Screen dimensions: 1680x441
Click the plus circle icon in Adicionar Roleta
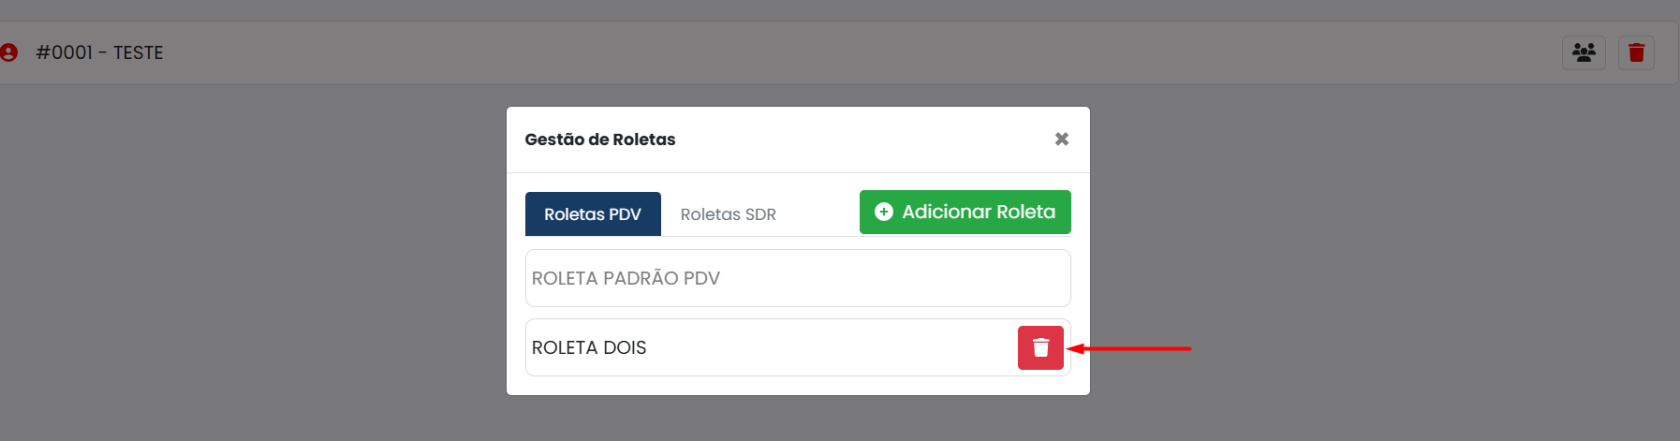click(x=883, y=212)
